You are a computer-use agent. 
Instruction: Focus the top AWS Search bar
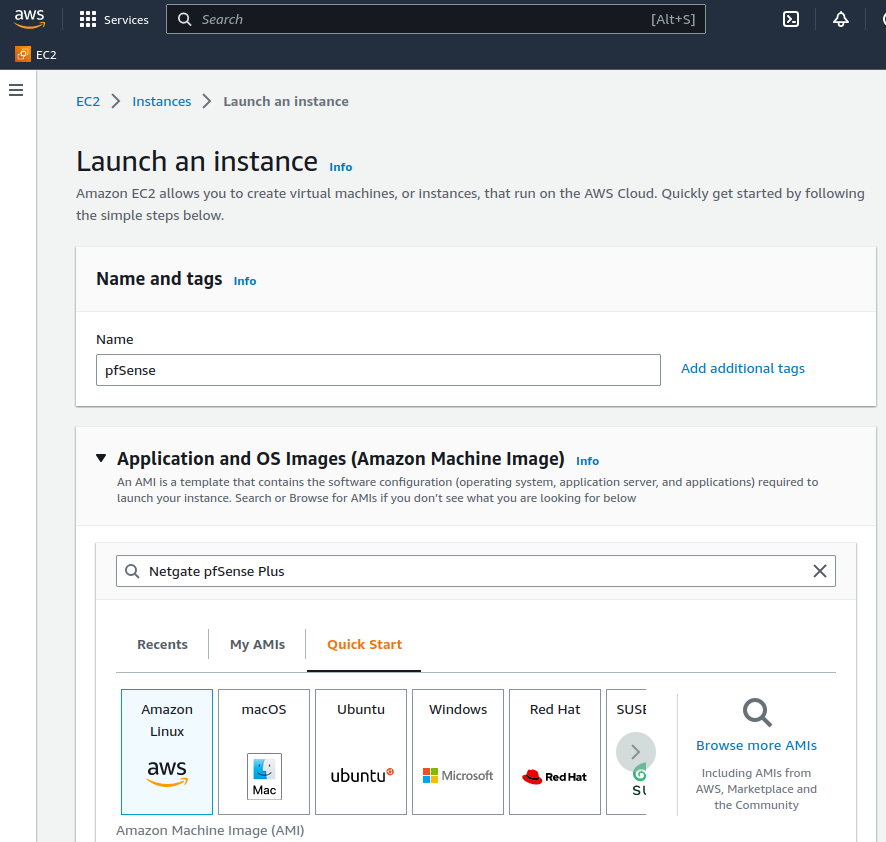[420, 19]
